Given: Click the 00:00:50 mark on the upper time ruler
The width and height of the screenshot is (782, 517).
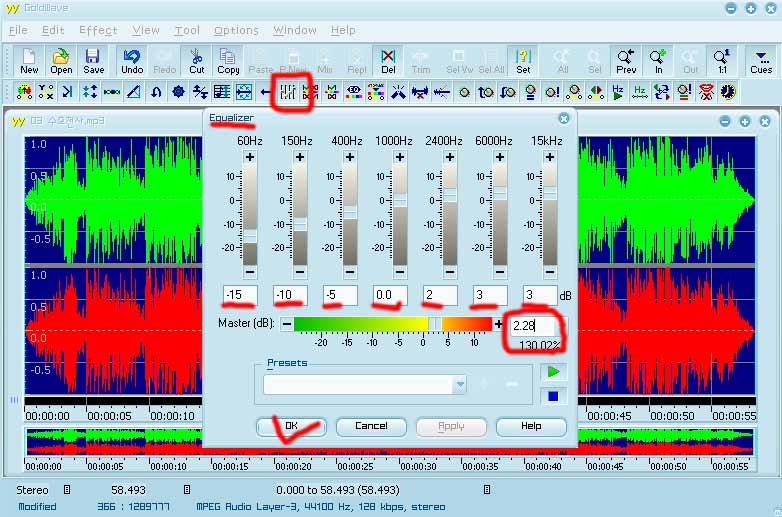Looking at the screenshot, I should pos(672,416).
